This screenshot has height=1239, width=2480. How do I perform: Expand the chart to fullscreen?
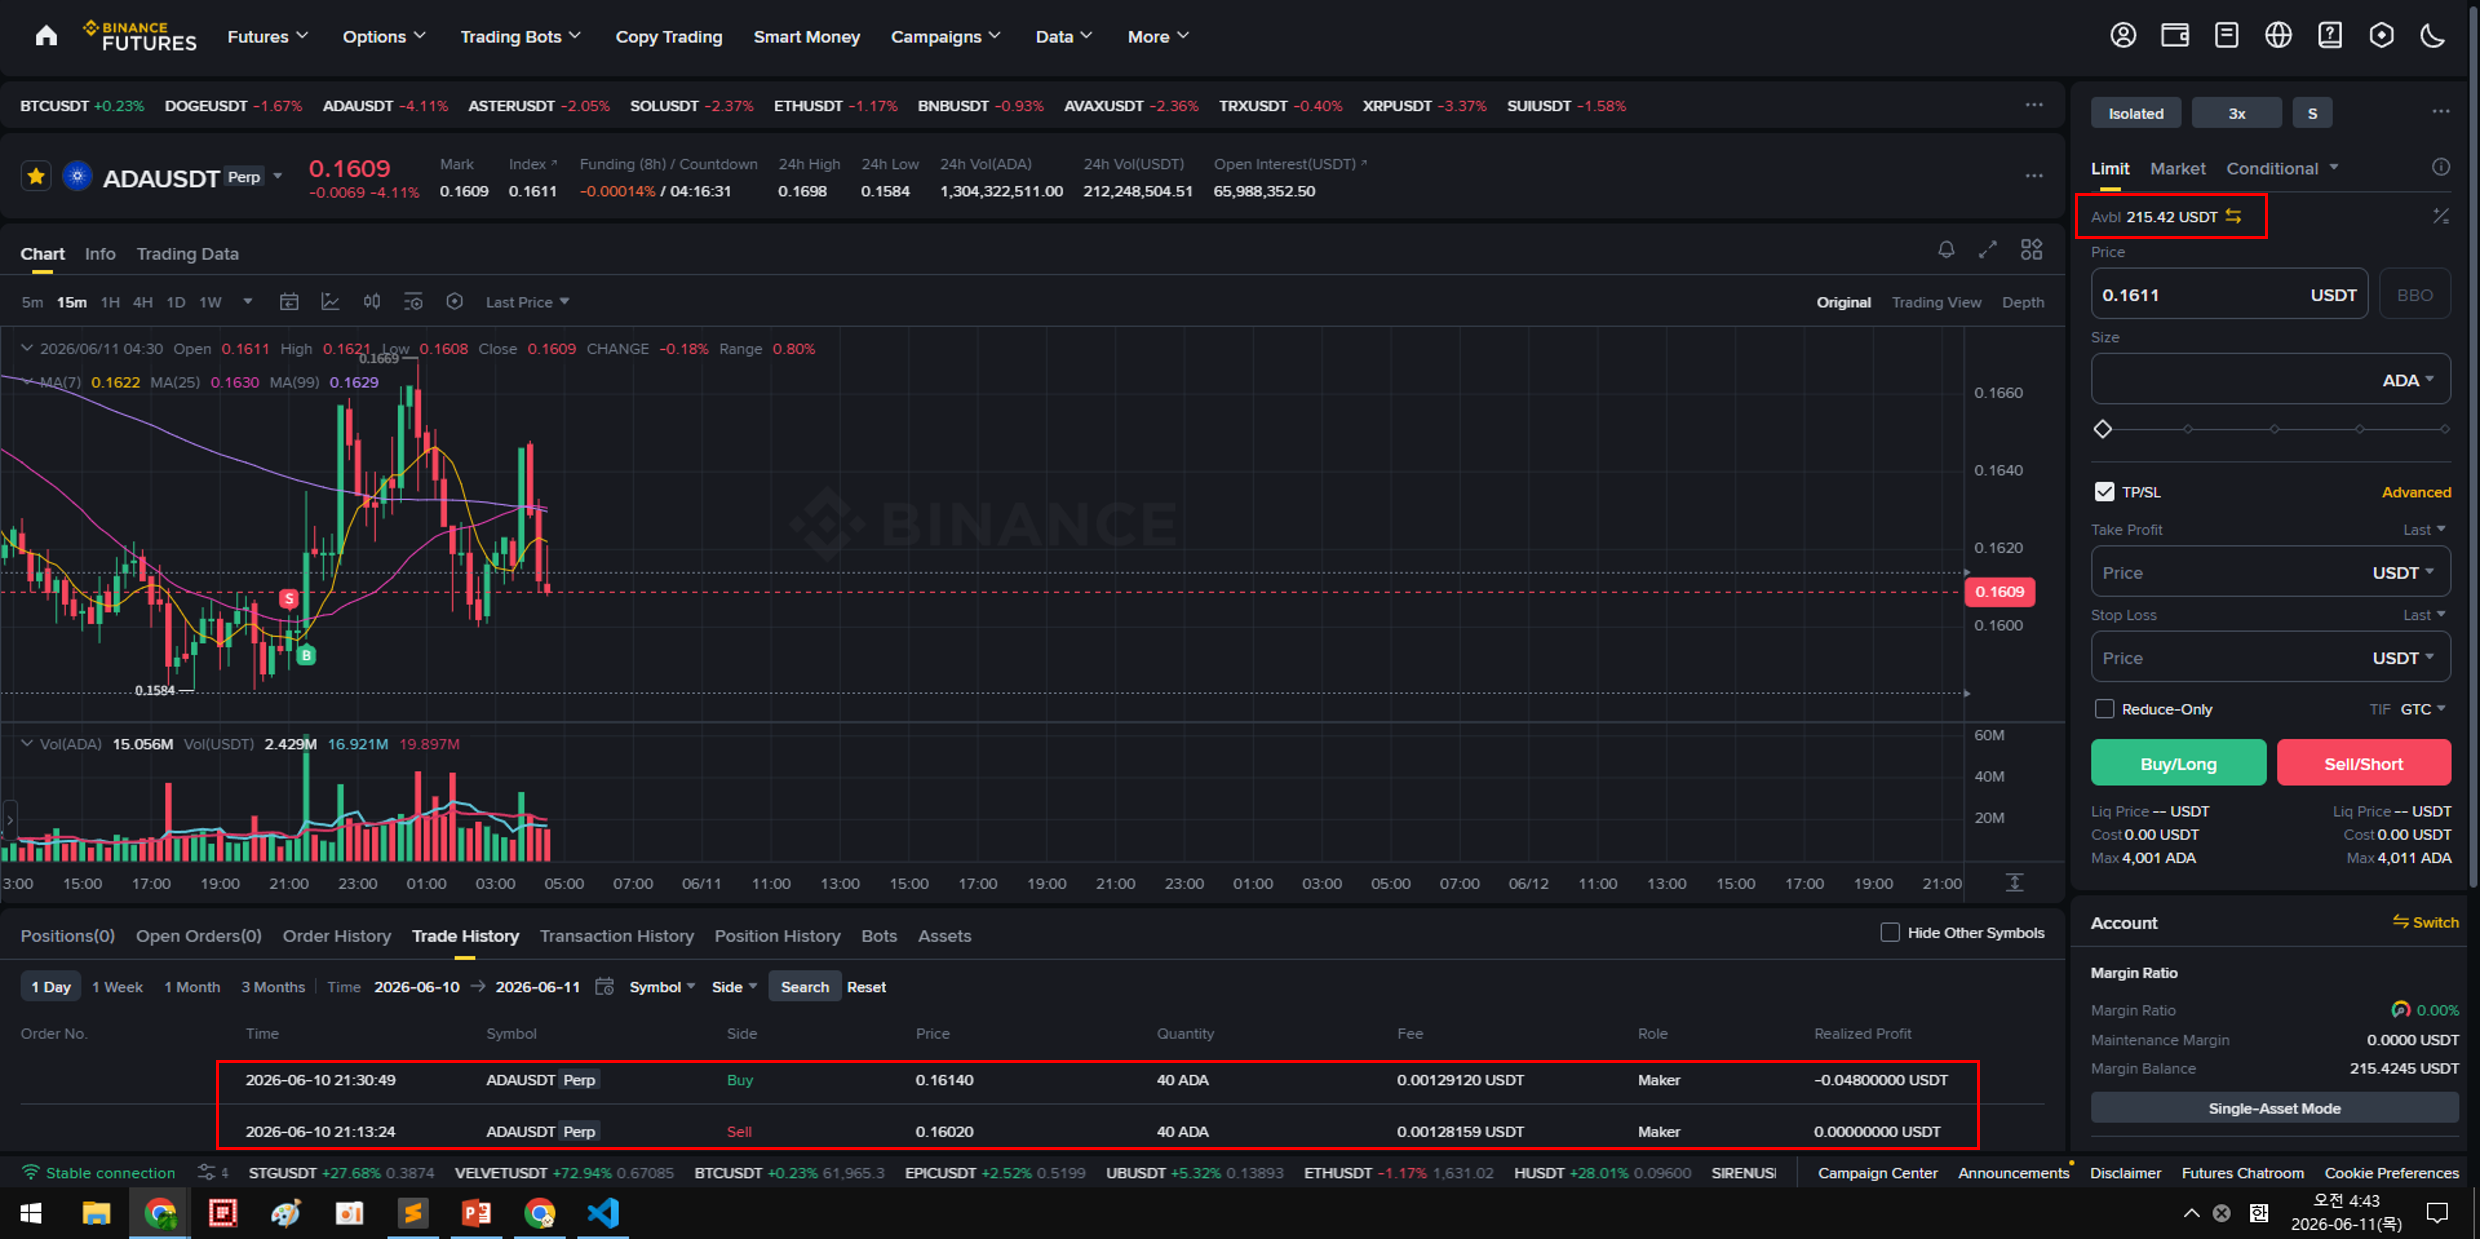point(1988,250)
